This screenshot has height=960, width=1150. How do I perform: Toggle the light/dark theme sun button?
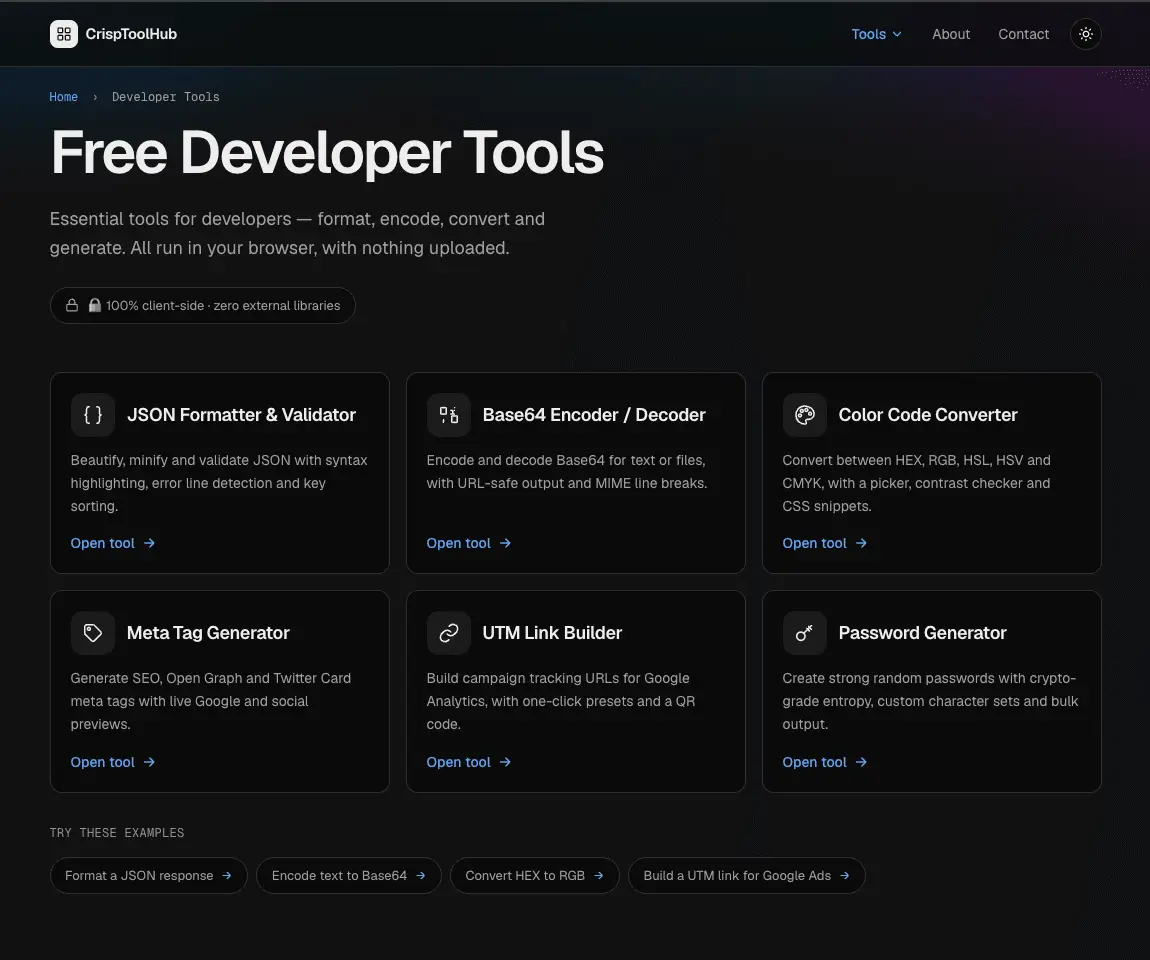[1085, 34]
